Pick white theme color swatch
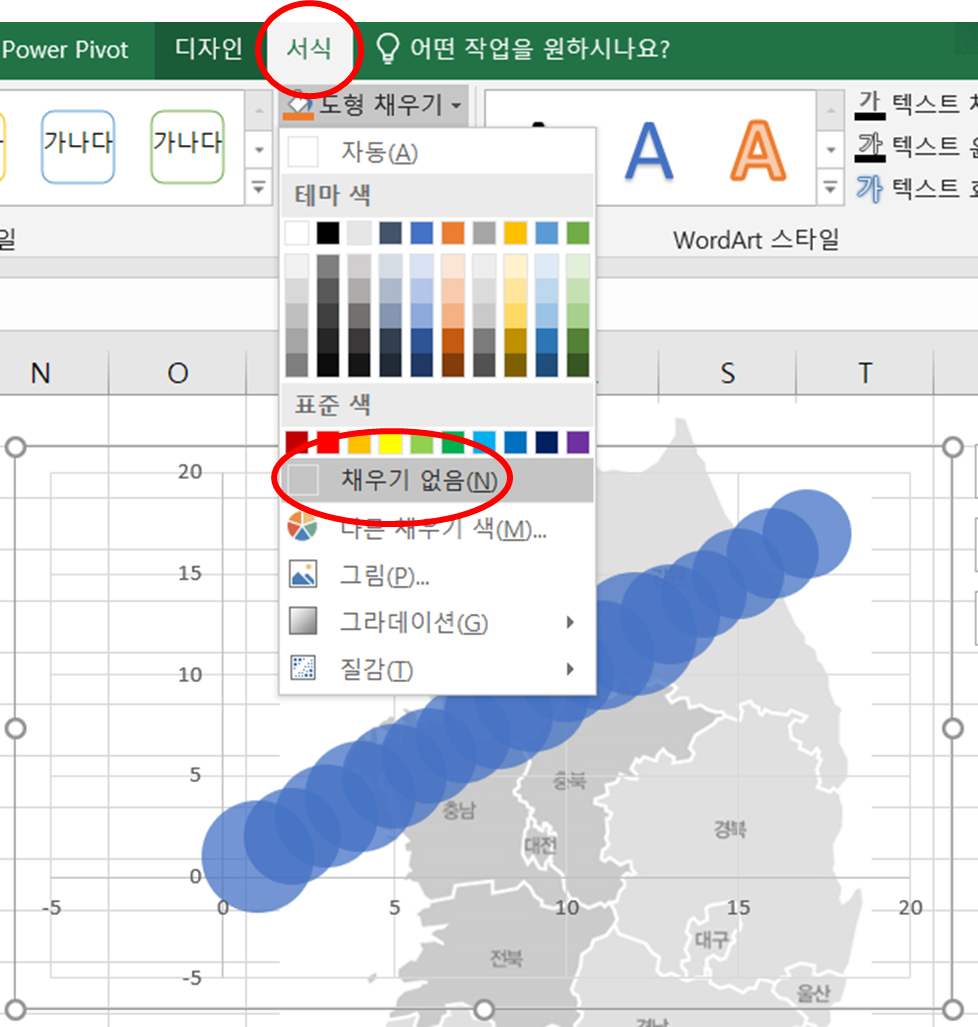This screenshot has width=978, height=1027. click(297, 233)
